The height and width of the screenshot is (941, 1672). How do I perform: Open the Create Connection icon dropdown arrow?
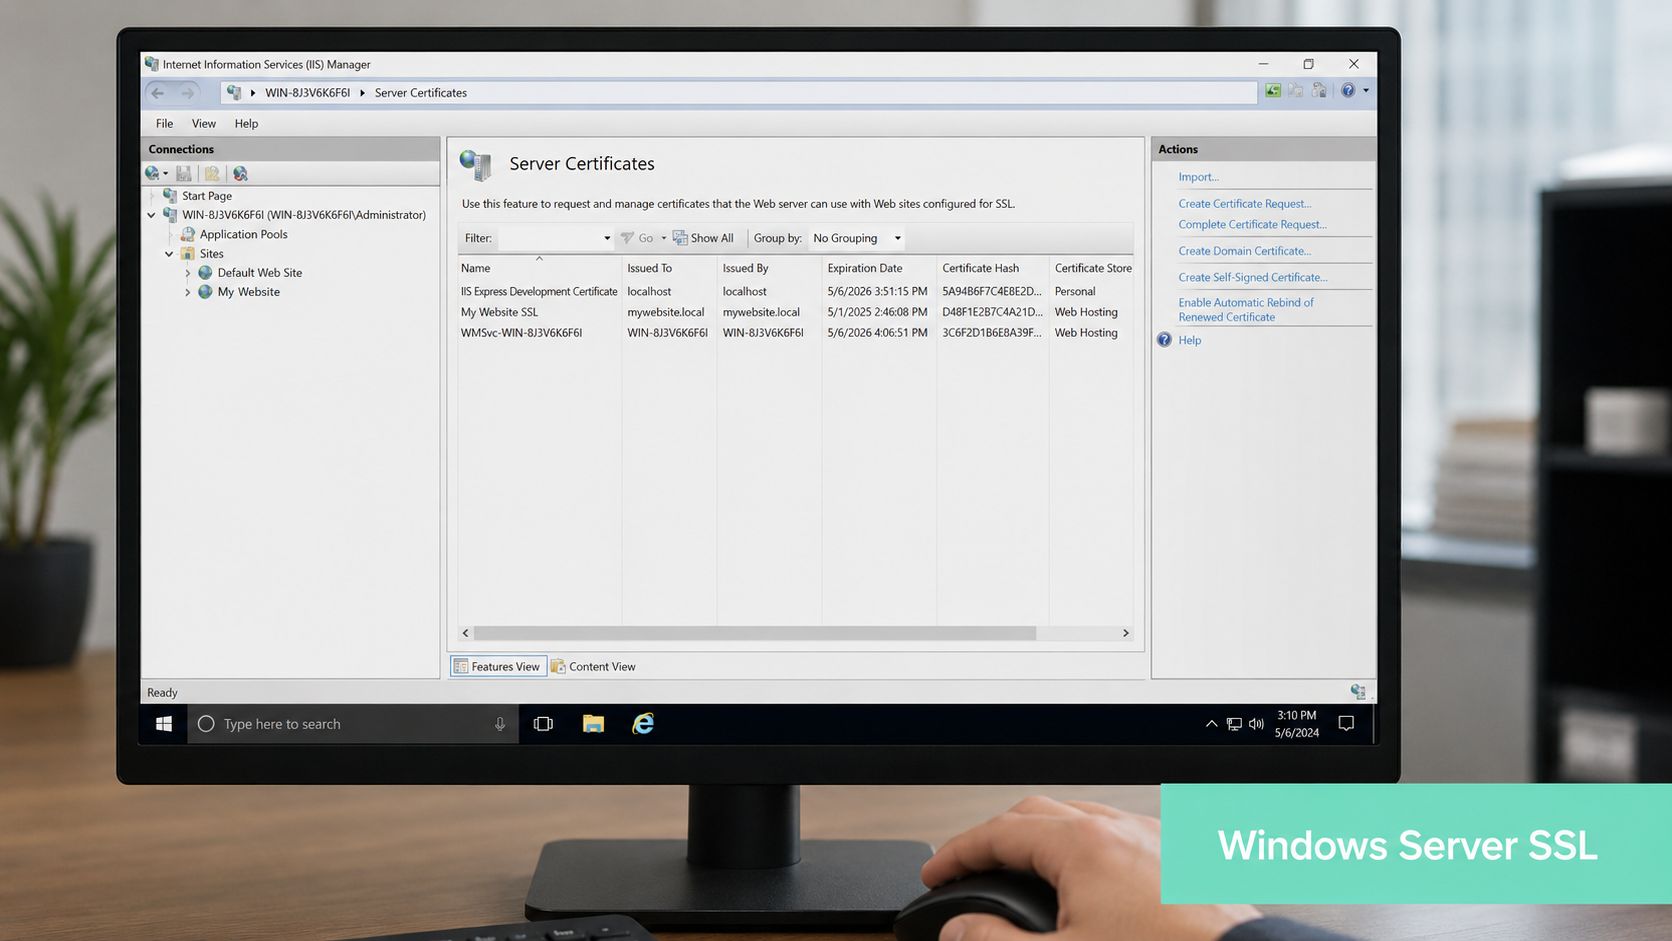pyautogui.click(x=166, y=174)
